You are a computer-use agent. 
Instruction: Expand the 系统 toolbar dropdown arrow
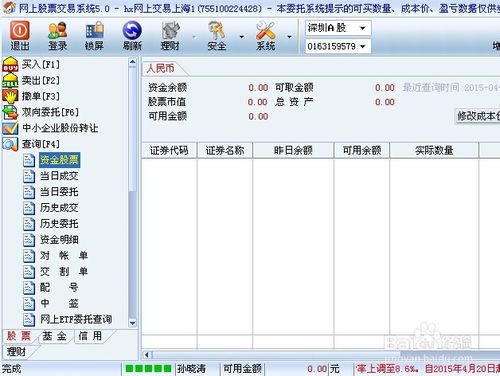pyautogui.click(x=289, y=37)
